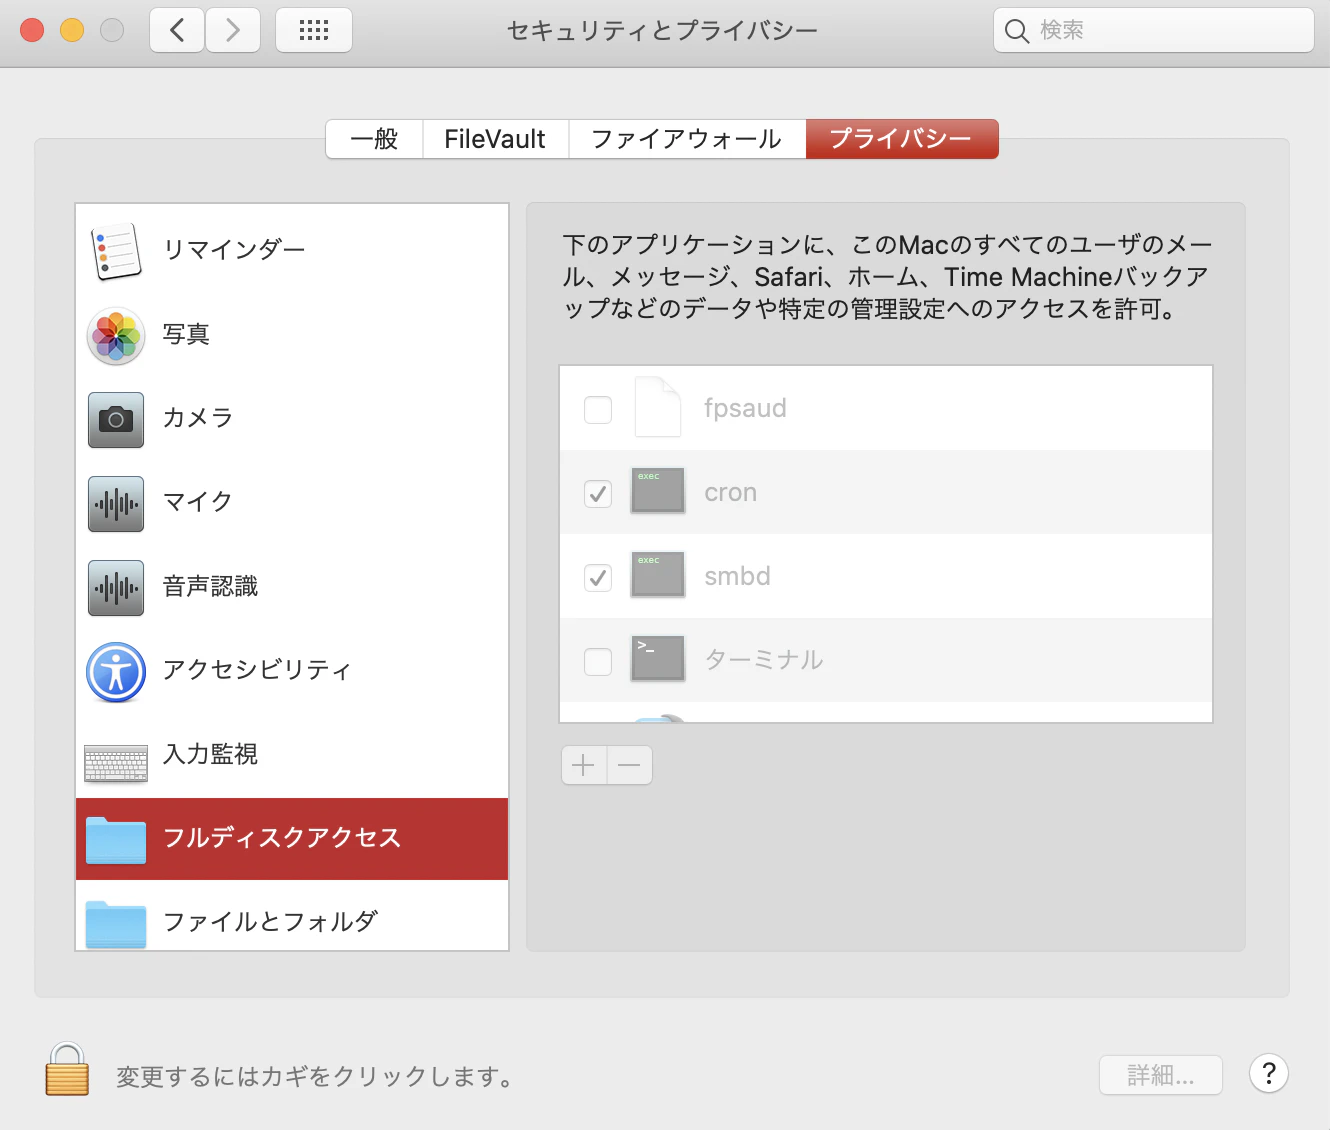The width and height of the screenshot is (1330, 1130).
Task: Click the smbd name in app list
Action: pyautogui.click(x=737, y=576)
